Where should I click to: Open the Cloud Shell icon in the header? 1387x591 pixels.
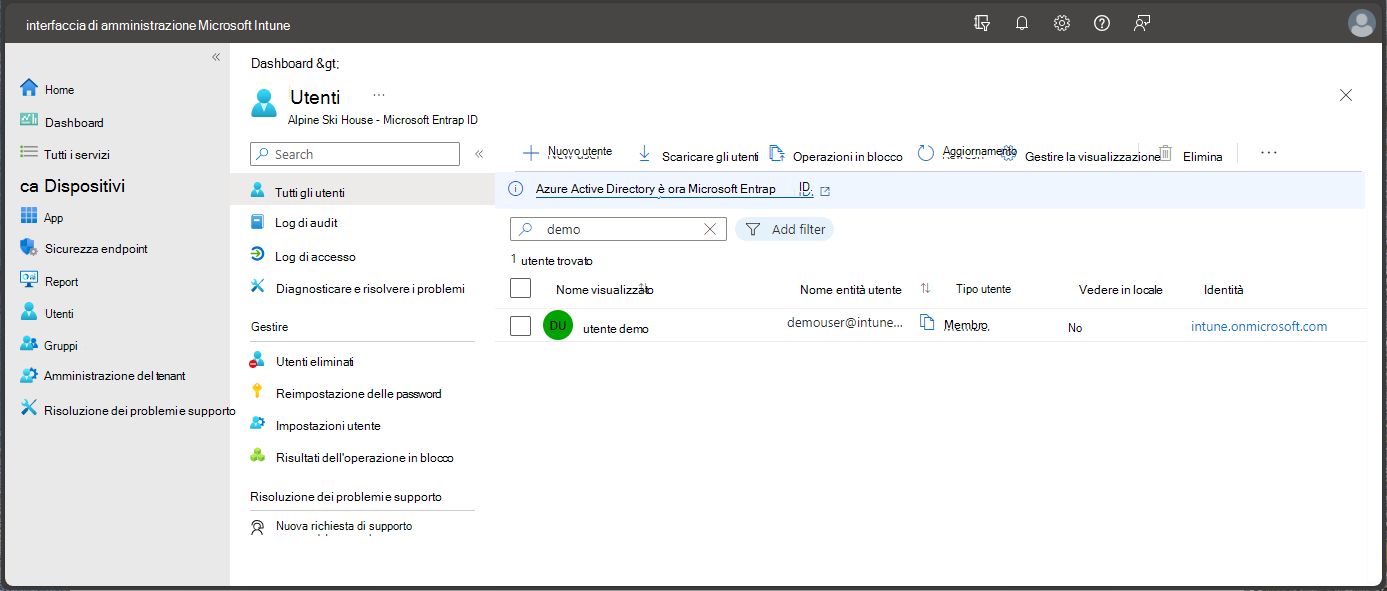point(982,23)
